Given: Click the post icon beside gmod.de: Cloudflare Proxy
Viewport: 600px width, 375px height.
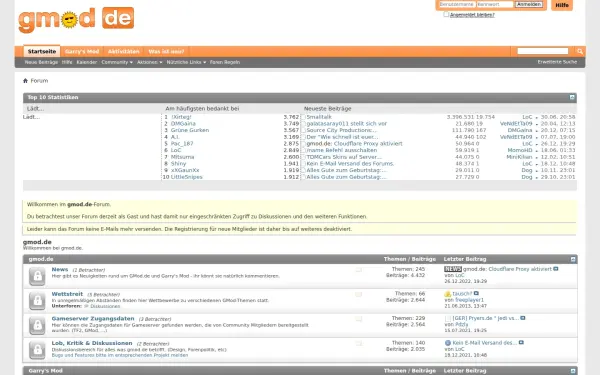Looking at the screenshot, I should coord(303,144).
